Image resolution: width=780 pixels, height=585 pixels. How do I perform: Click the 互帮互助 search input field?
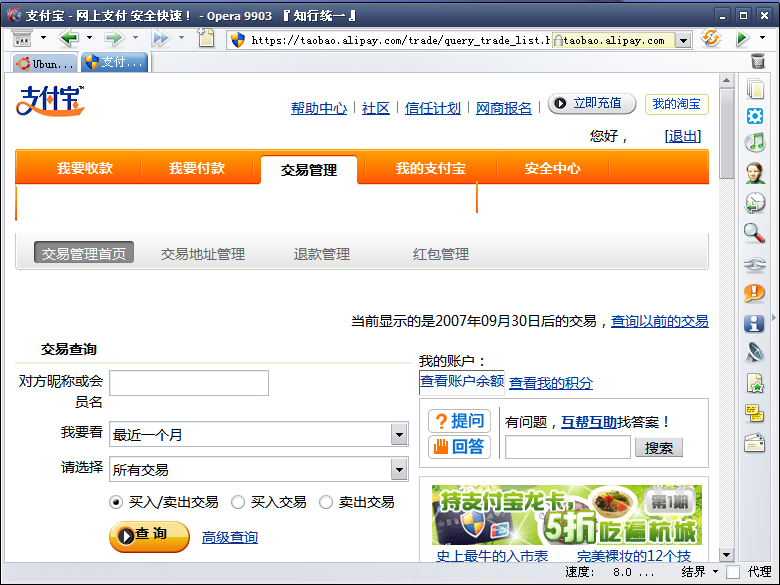(568, 447)
